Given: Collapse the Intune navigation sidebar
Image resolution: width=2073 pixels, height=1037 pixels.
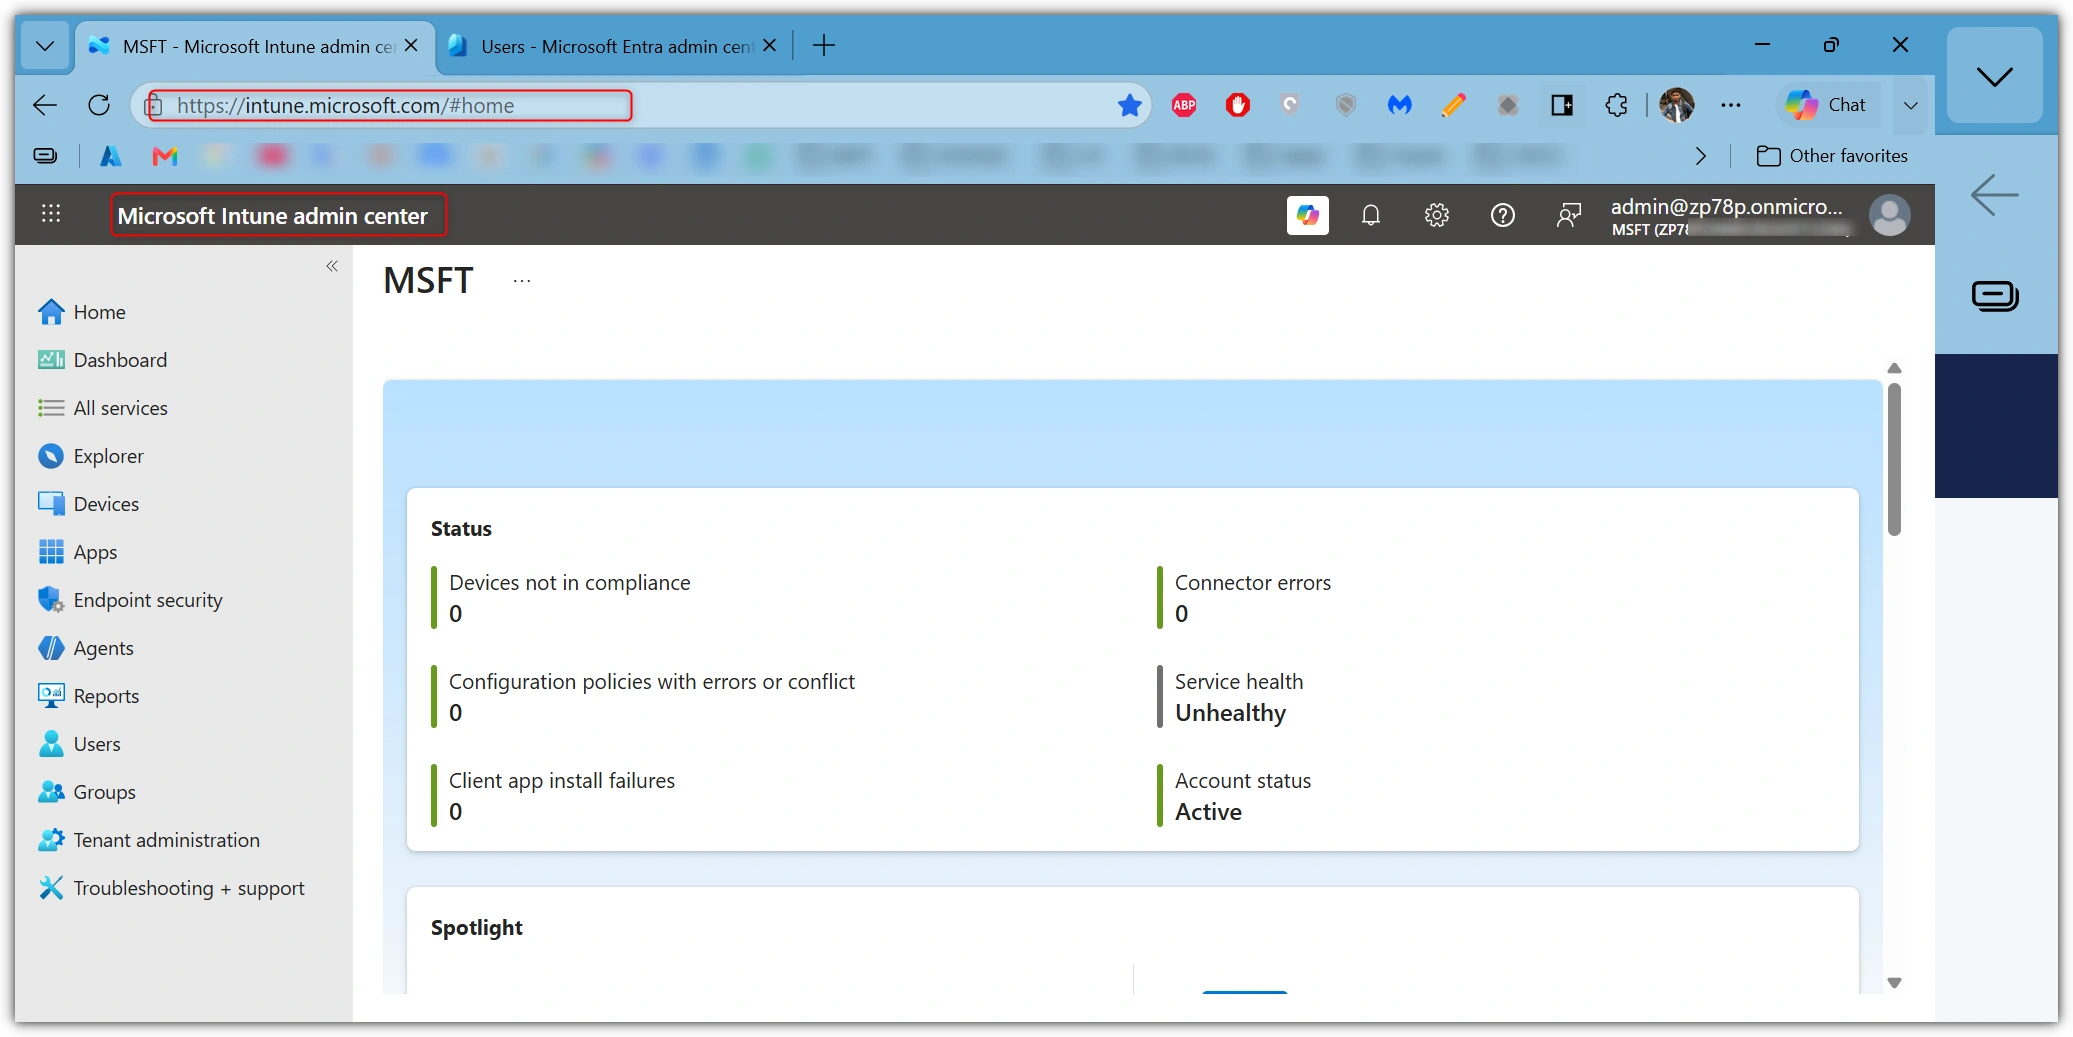Looking at the screenshot, I should tap(332, 266).
